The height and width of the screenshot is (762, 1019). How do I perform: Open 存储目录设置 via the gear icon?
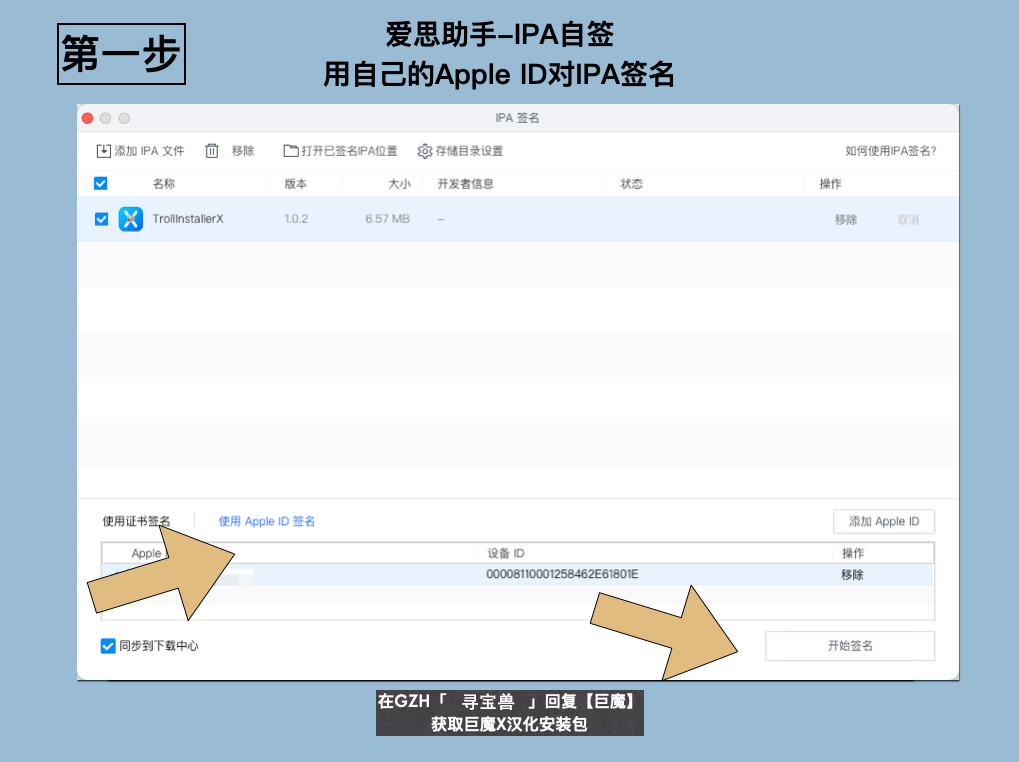pos(424,151)
